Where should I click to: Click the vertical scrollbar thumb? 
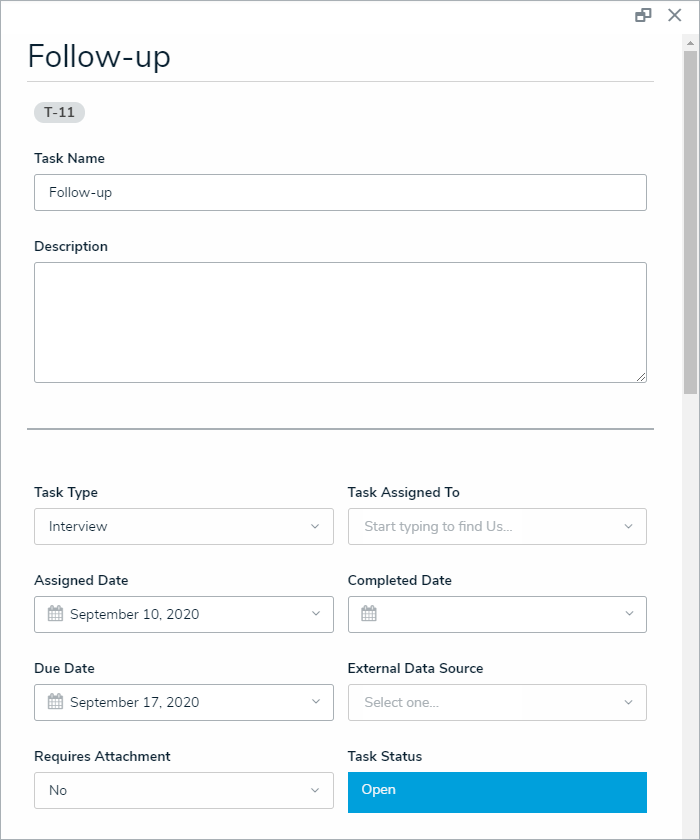click(690, 220)
